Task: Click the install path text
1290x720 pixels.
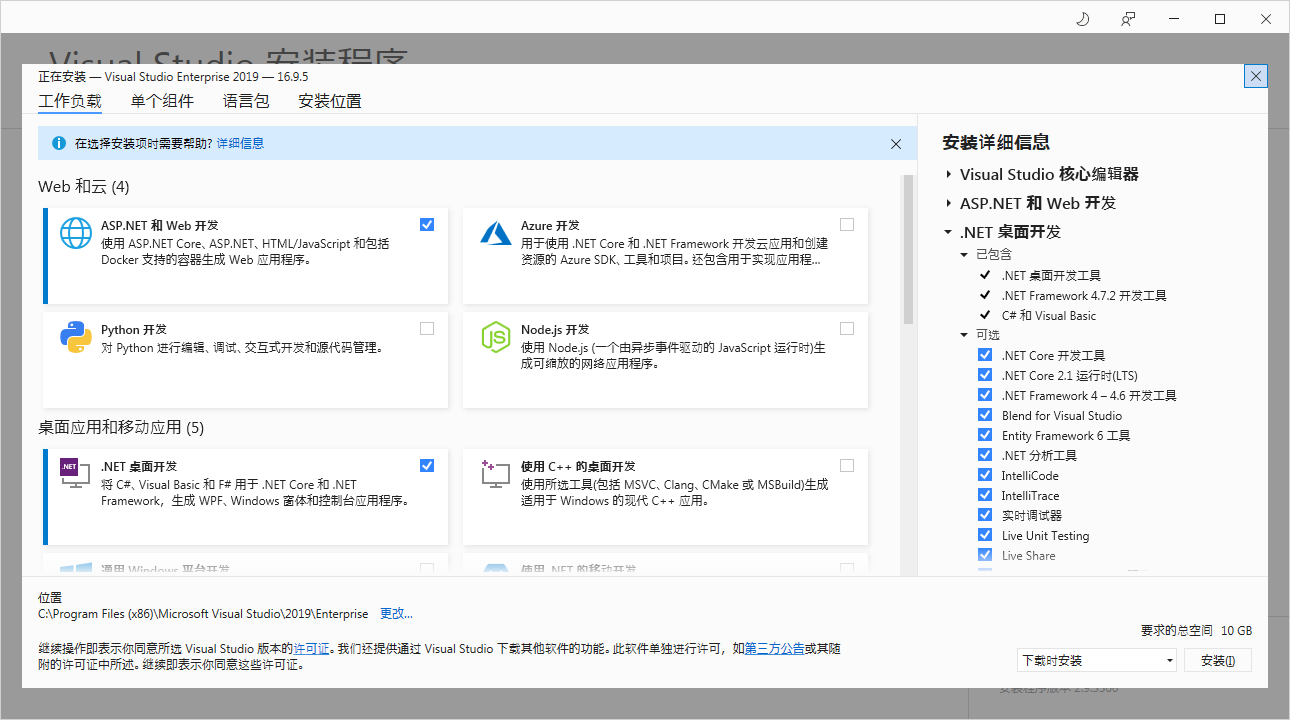Action: click(203, 613)
